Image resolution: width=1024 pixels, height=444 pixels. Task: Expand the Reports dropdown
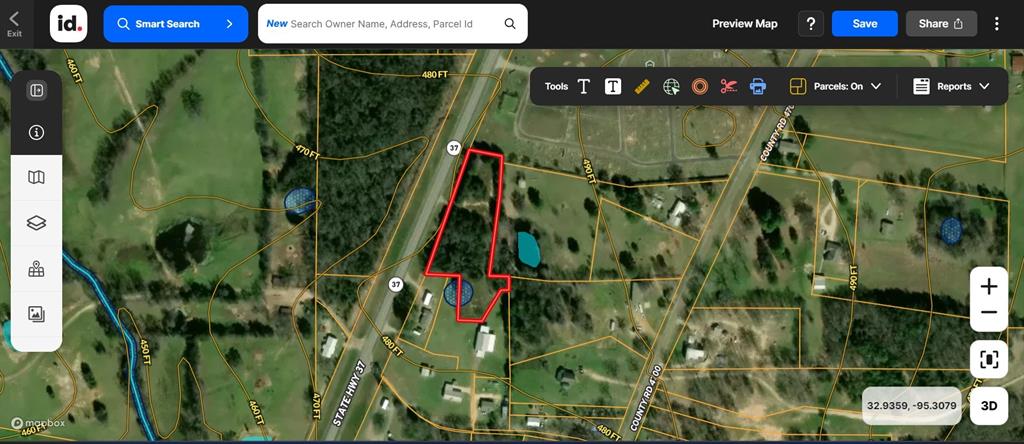[952, 86]
